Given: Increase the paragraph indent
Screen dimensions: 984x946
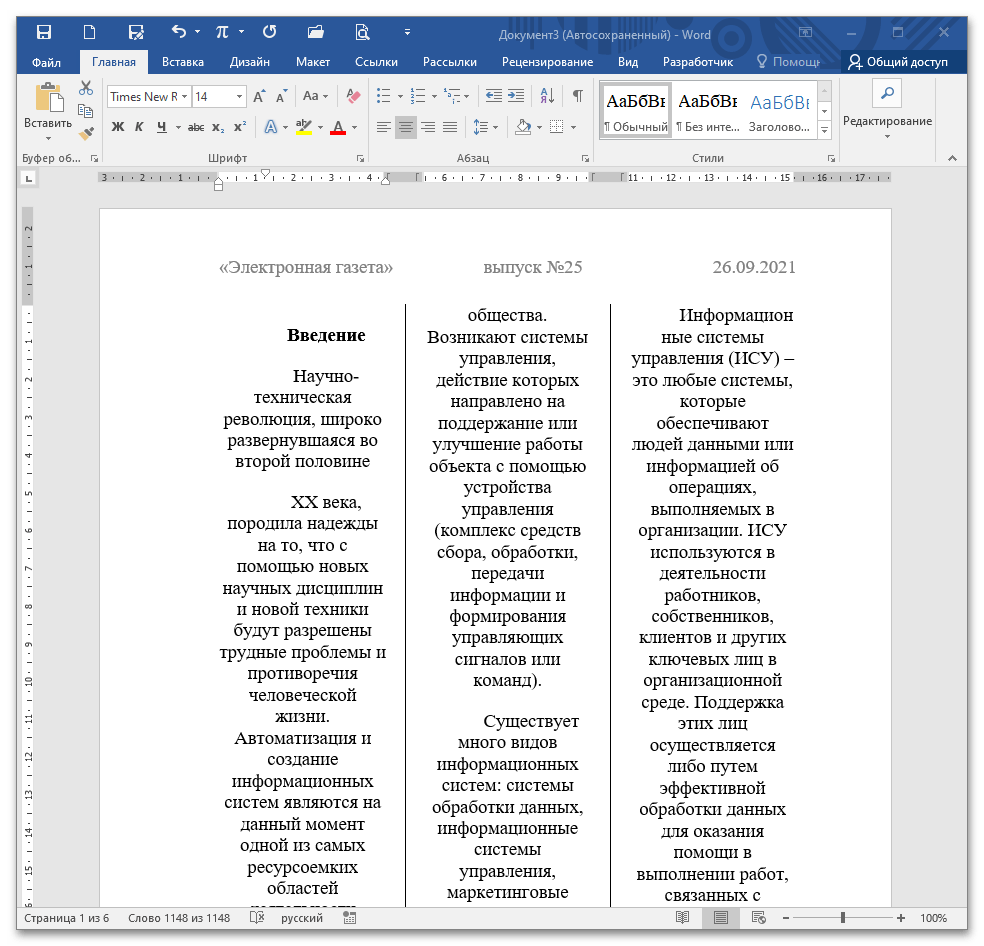Looking at the screenshot, I should point(516,97).
